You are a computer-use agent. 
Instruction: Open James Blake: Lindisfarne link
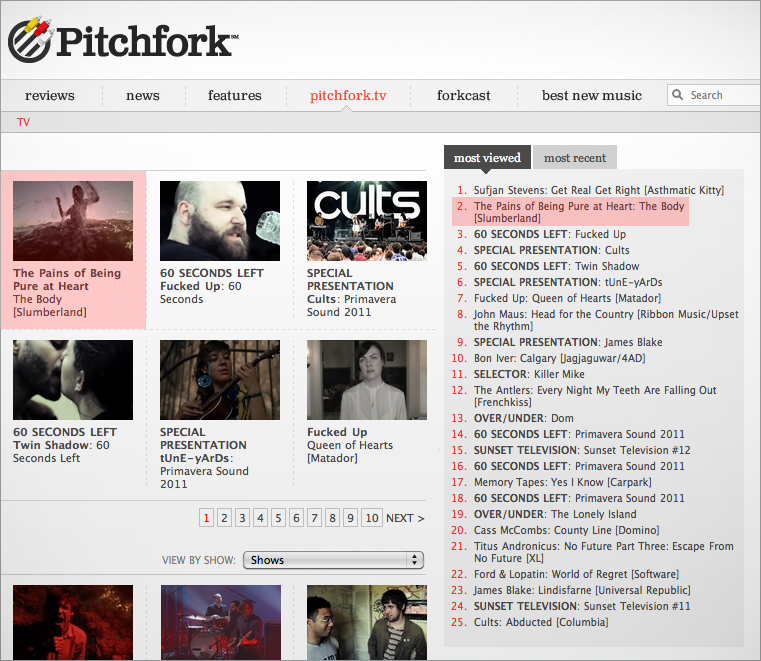coord(582,591)
